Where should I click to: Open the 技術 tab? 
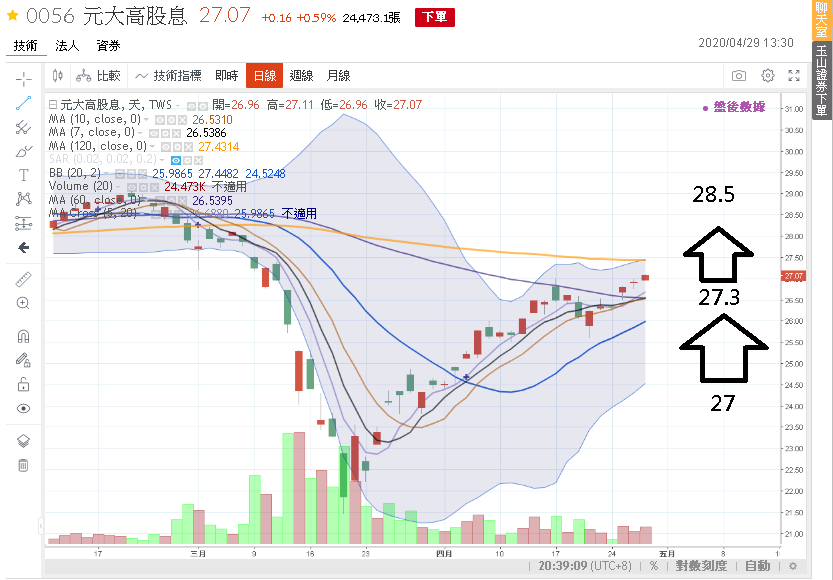[26, 46]
